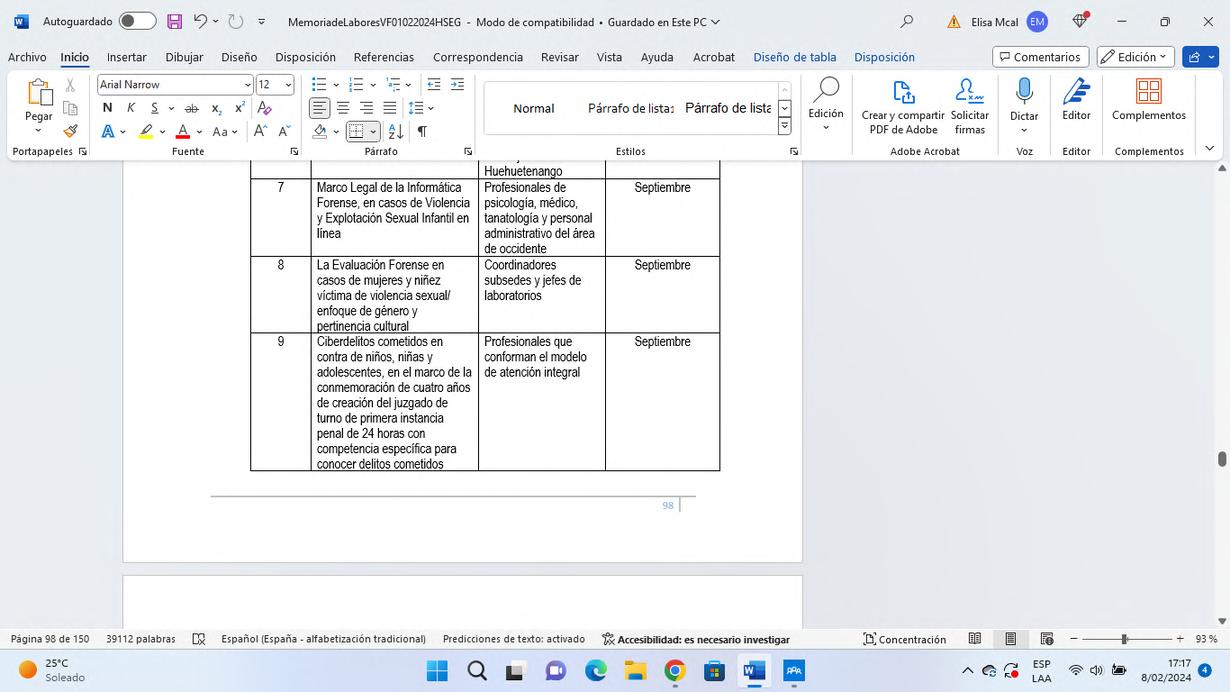Toggle underline (S) formatting
Screen dimensions: 1230x692
155,108
